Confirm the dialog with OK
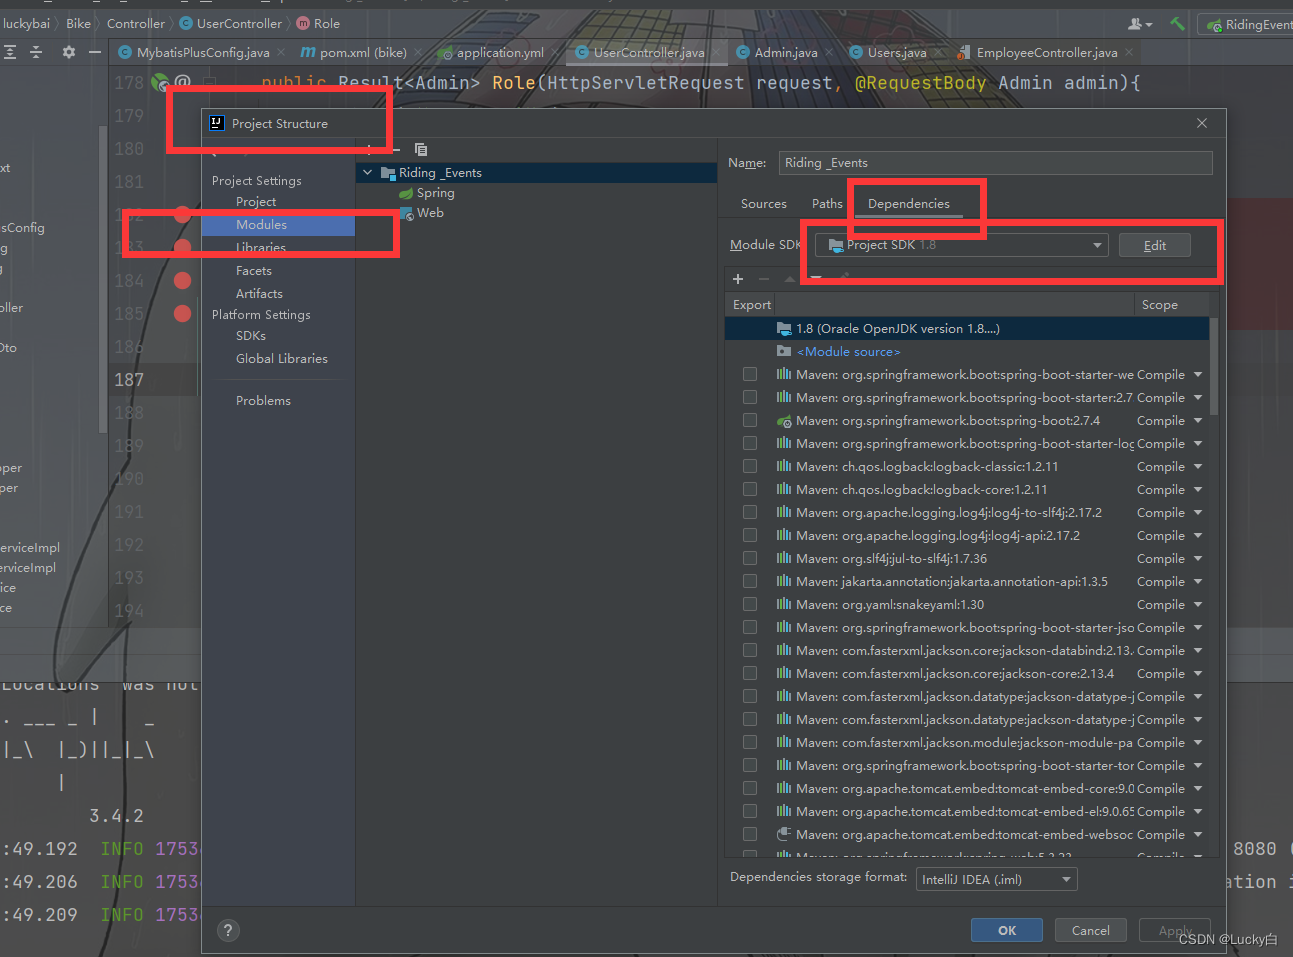1293x957 pixels. pos(1007,931)
